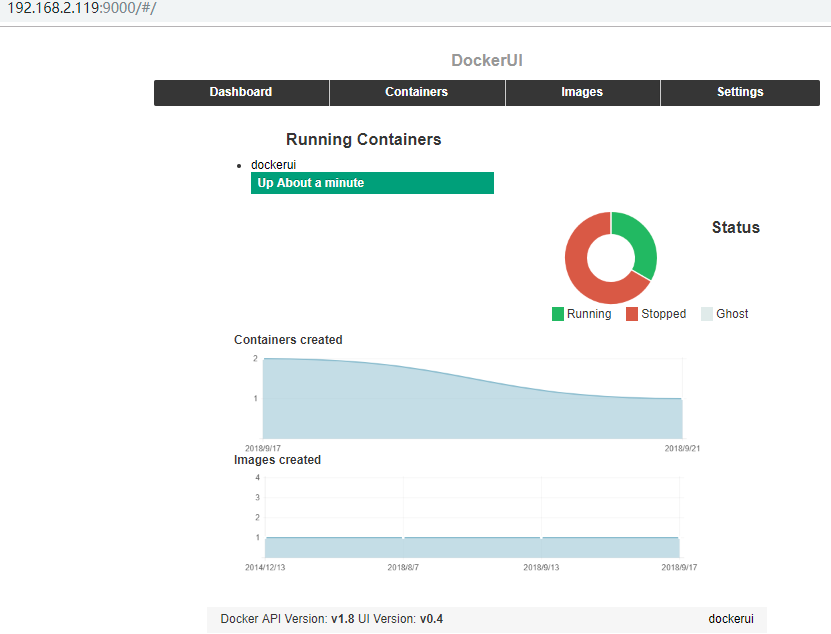This screenshot has height=634, width=831.
Task: Click the 2018/9/21 date label on containers chart
Action: (x=682, y=448)
